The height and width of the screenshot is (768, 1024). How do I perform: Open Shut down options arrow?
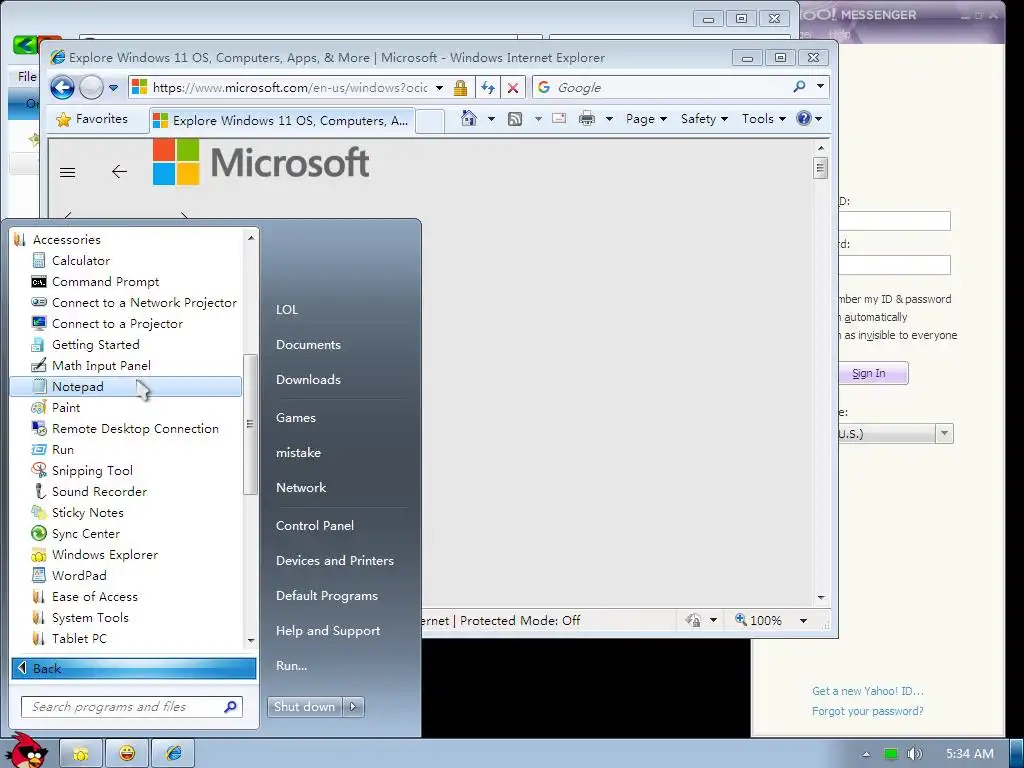[353, 707]
